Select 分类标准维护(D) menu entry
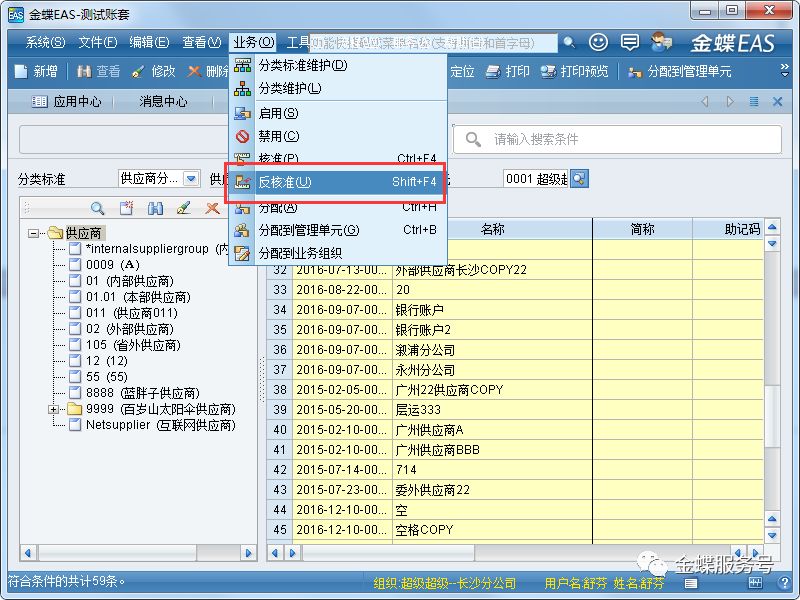Image resolution: width=800 pixels, height=600 pixels. coord(338,65)
